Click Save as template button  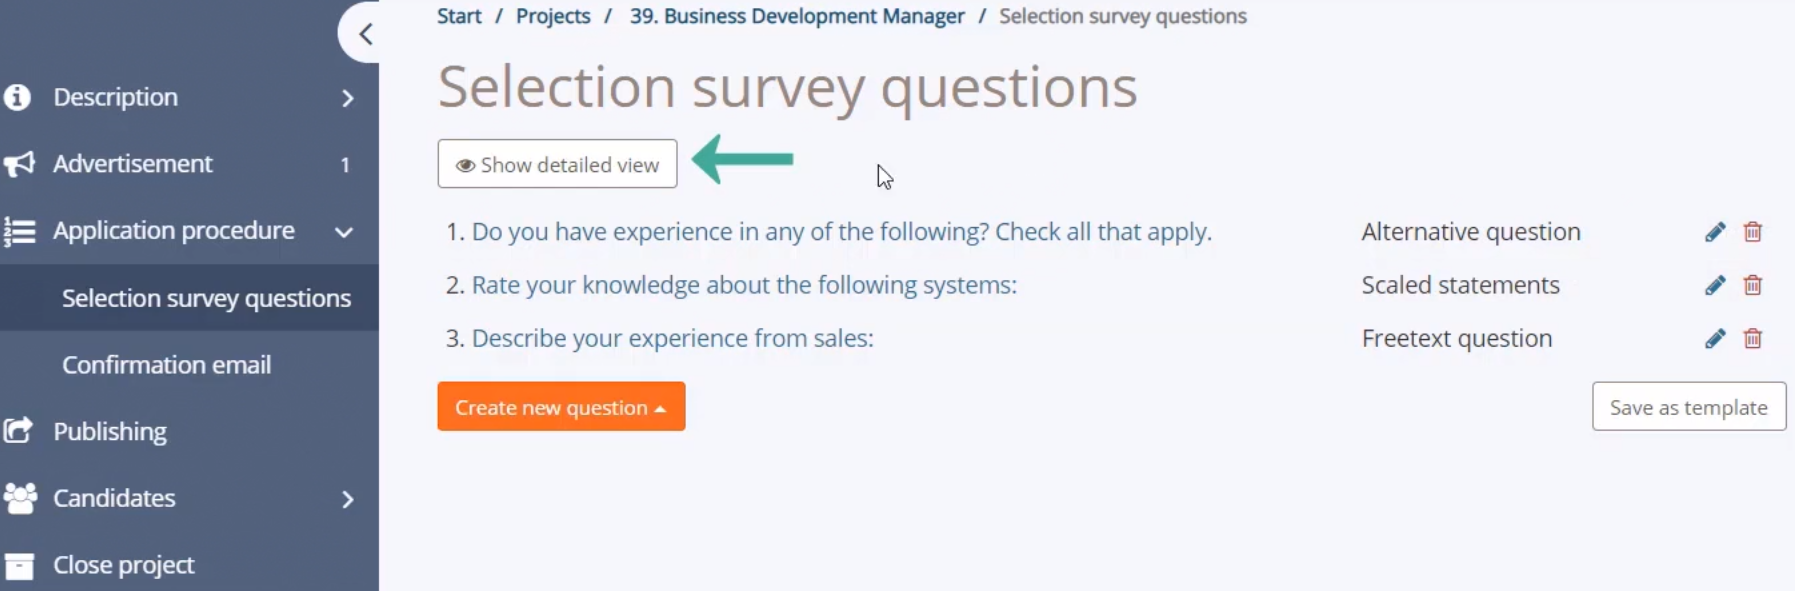pyautogui.click(x=1689, y=407)
